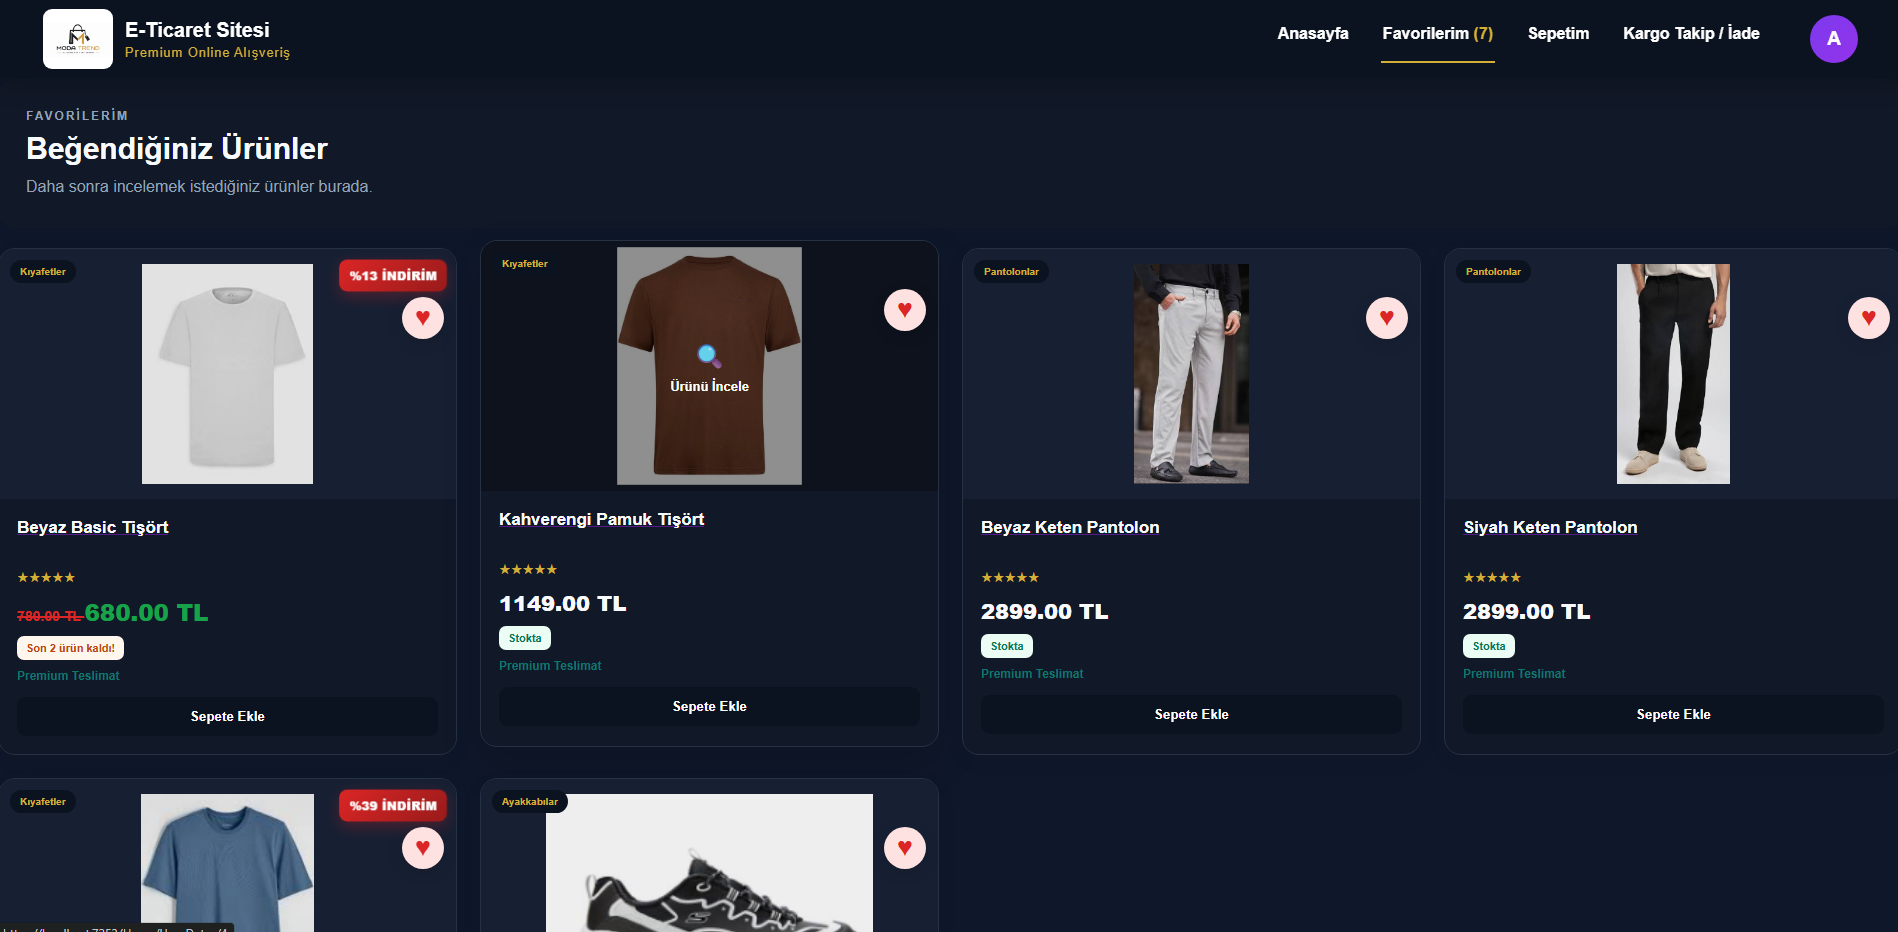This screenshot has width=1898, height=932.
Task: Click Kıyafetler tag on Beyaz Basic Tişört
Action: [x=43, y=272]
